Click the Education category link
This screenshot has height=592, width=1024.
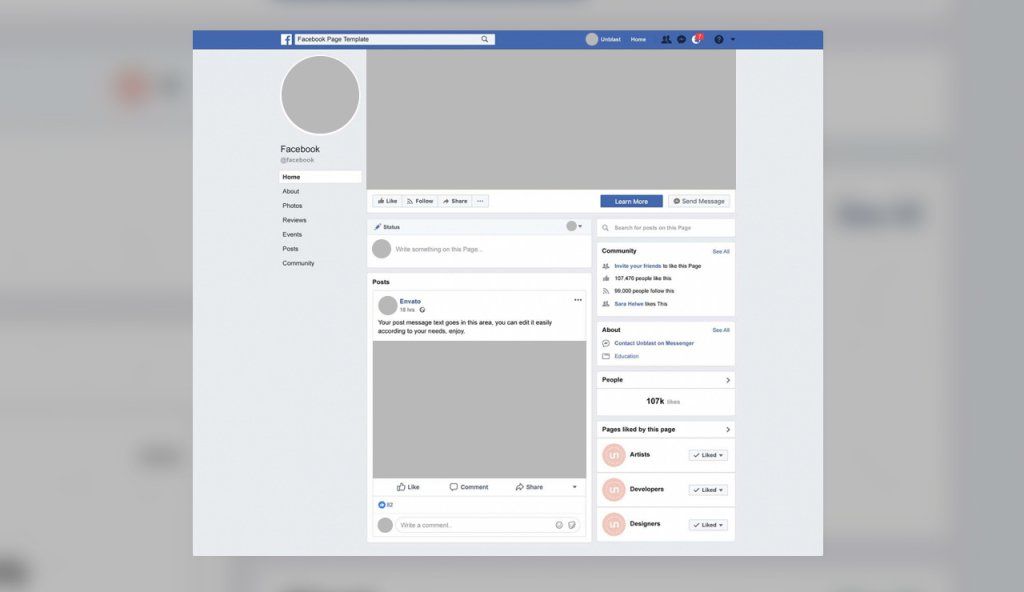point(626,356)
